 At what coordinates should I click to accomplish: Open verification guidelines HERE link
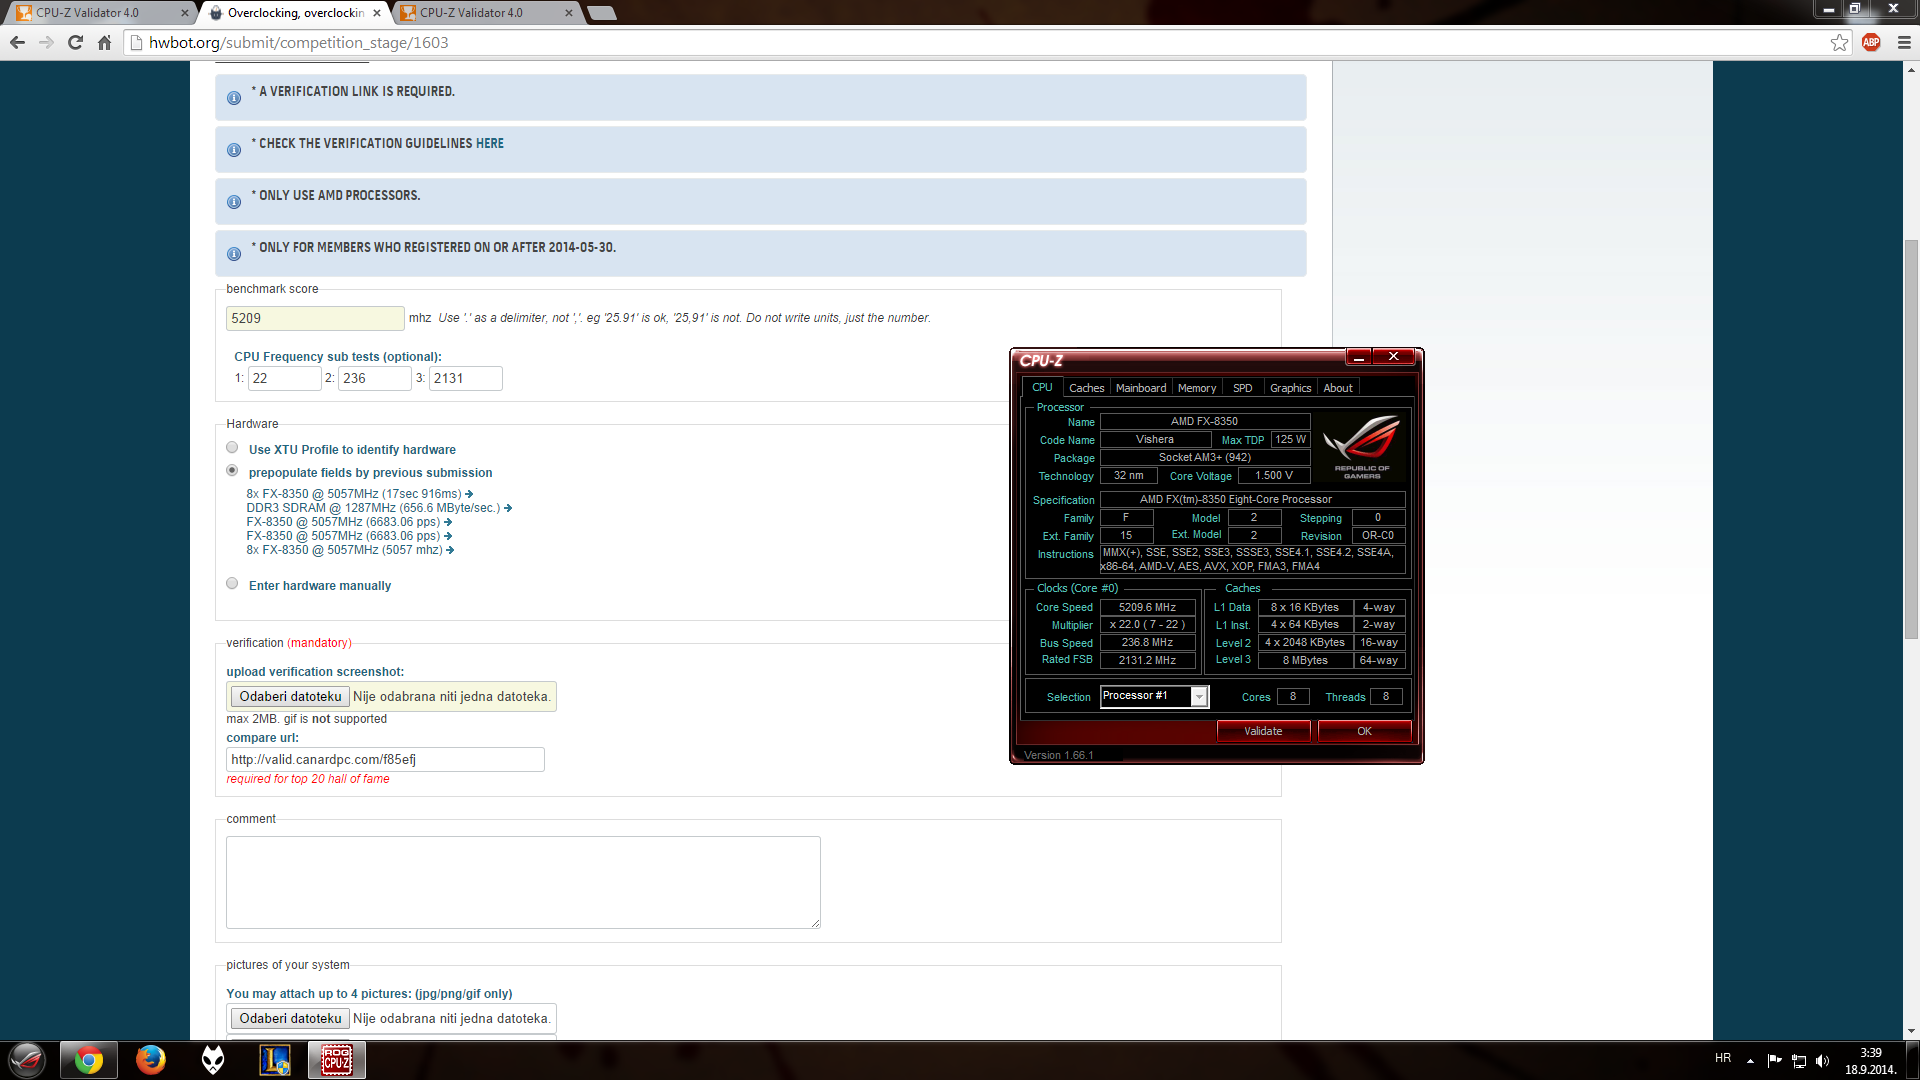click(490, 144)
